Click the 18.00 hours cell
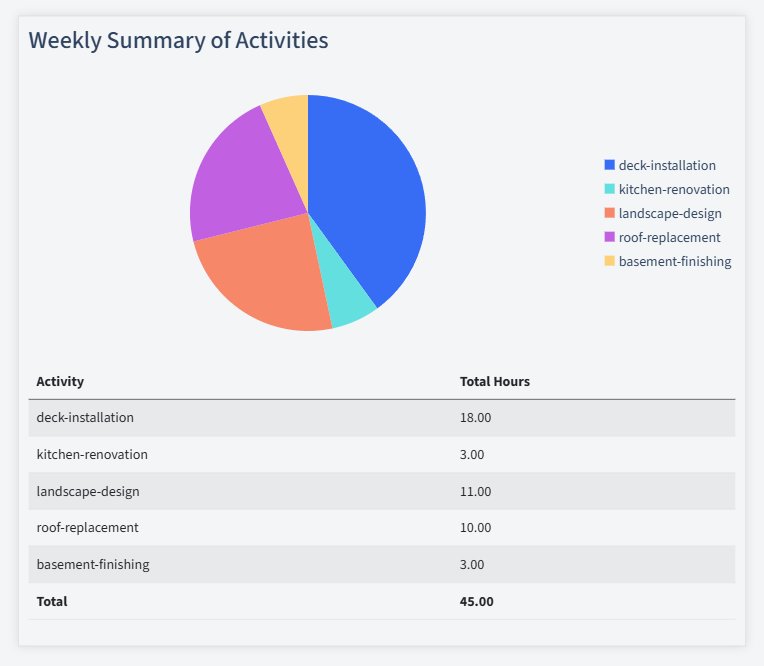Screen dimensions: 764x666 pyautogui.click(x=476, y=418)
